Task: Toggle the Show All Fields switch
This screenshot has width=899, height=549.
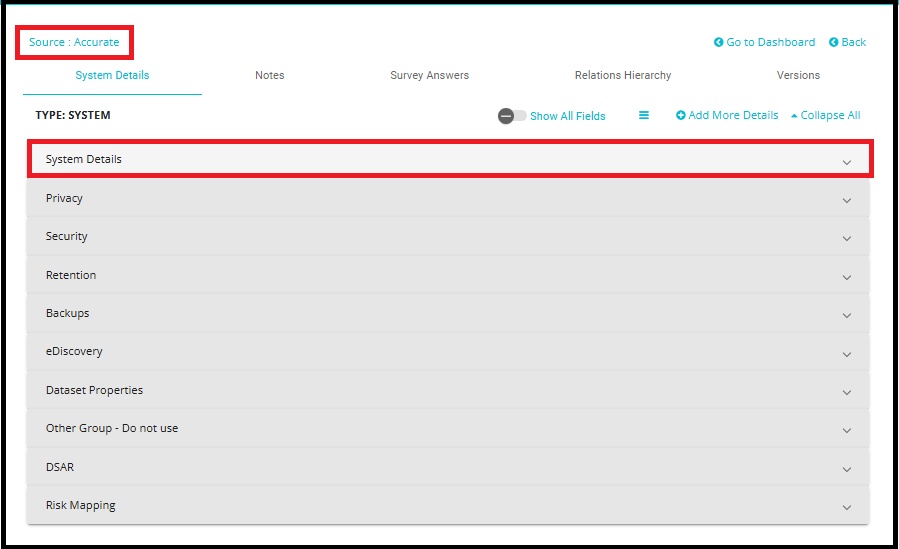Action: coord(512,116)
